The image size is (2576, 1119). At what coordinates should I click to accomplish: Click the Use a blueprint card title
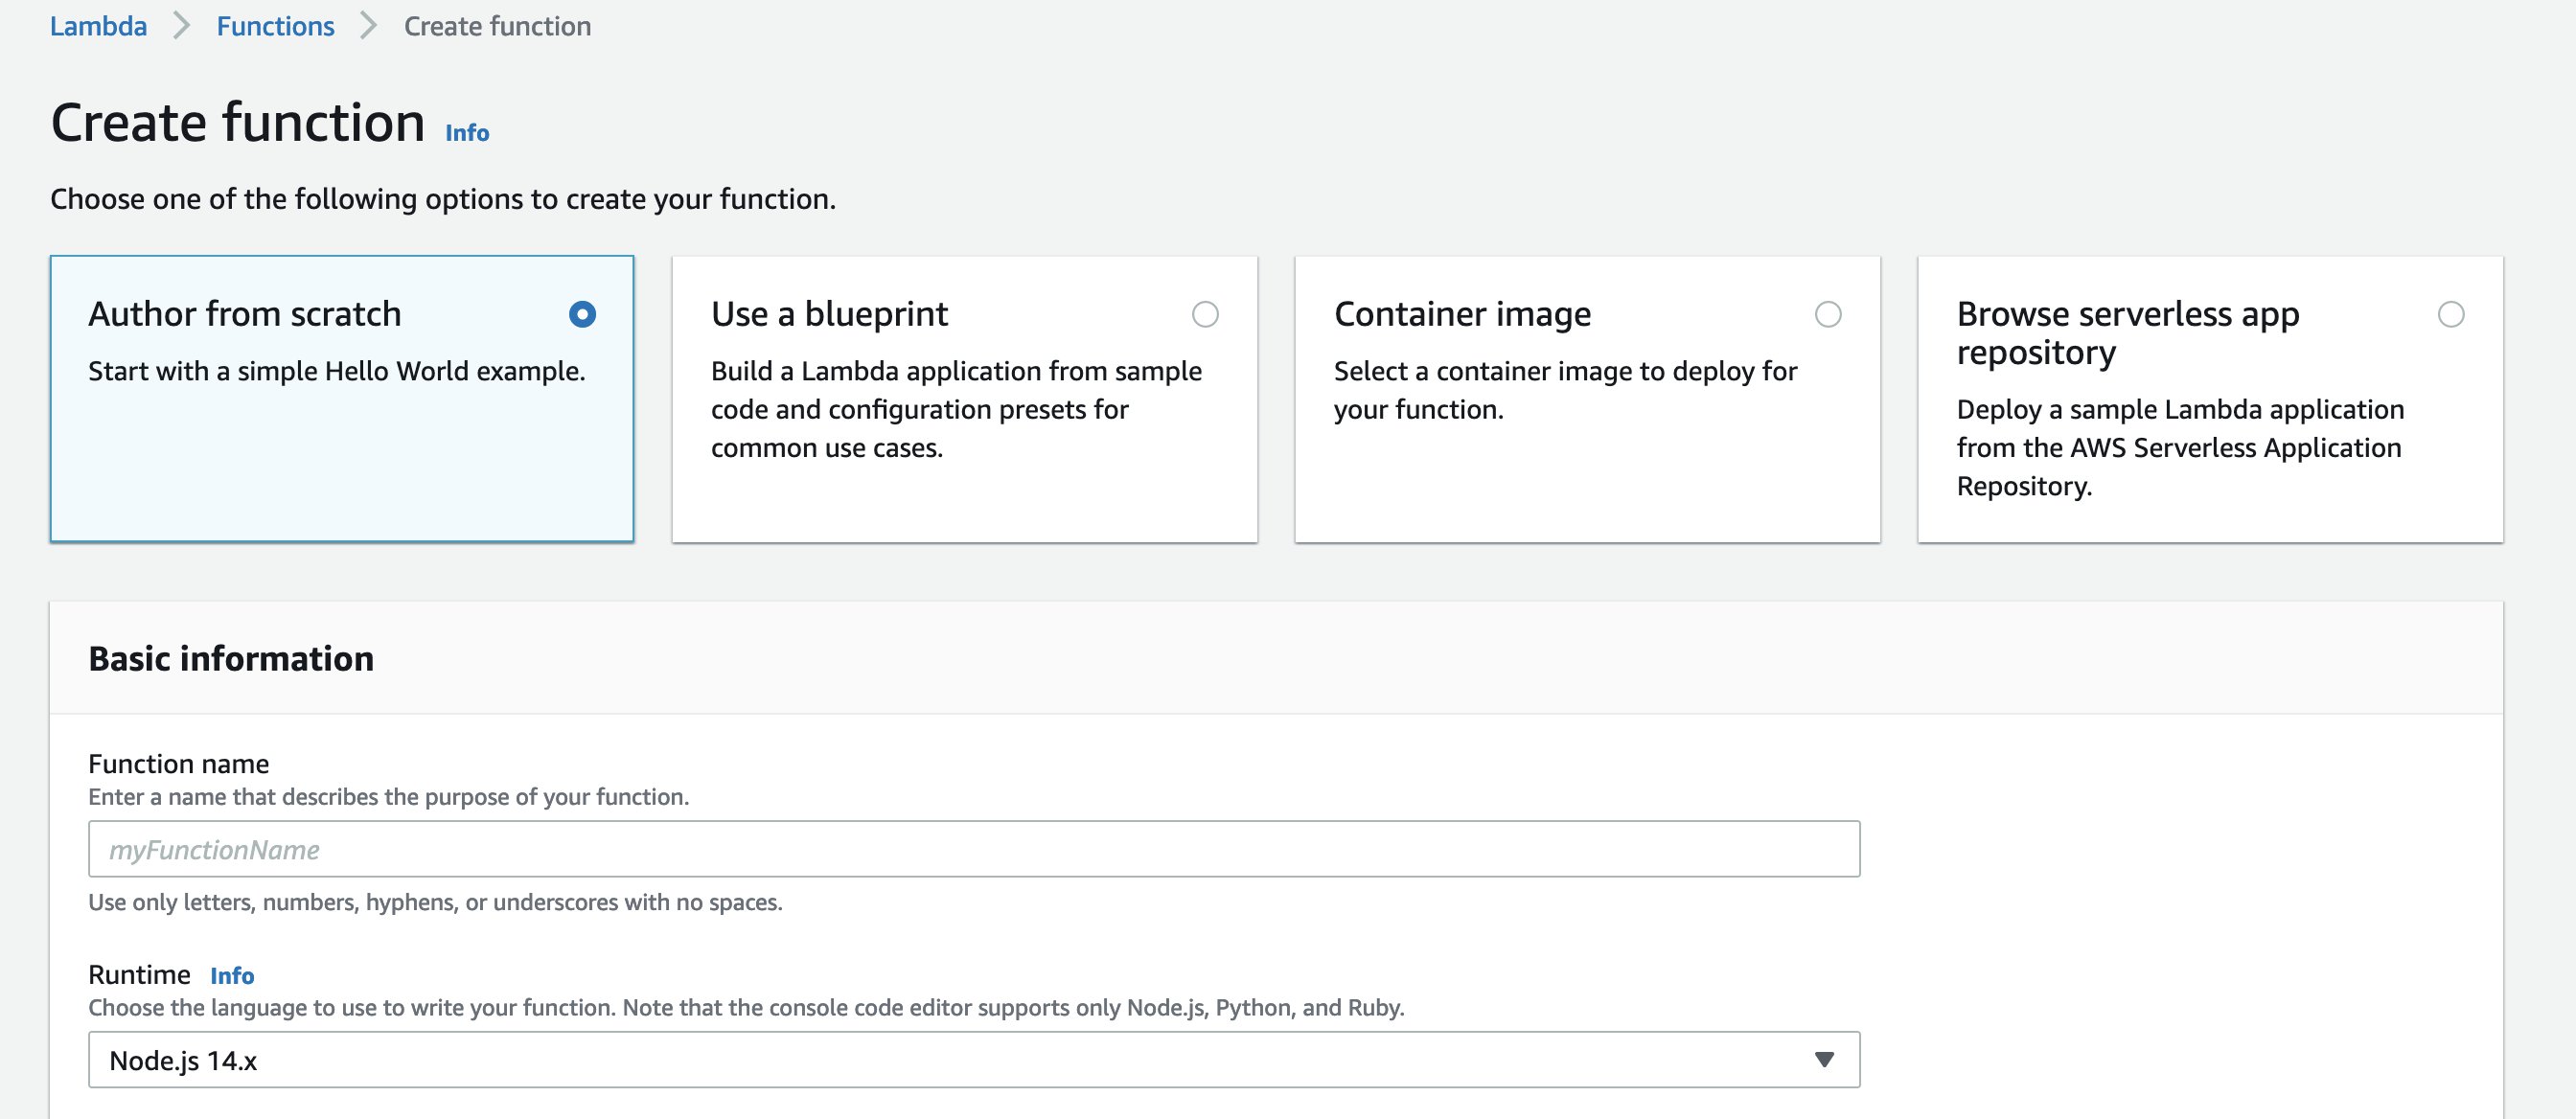coord(829,314)
